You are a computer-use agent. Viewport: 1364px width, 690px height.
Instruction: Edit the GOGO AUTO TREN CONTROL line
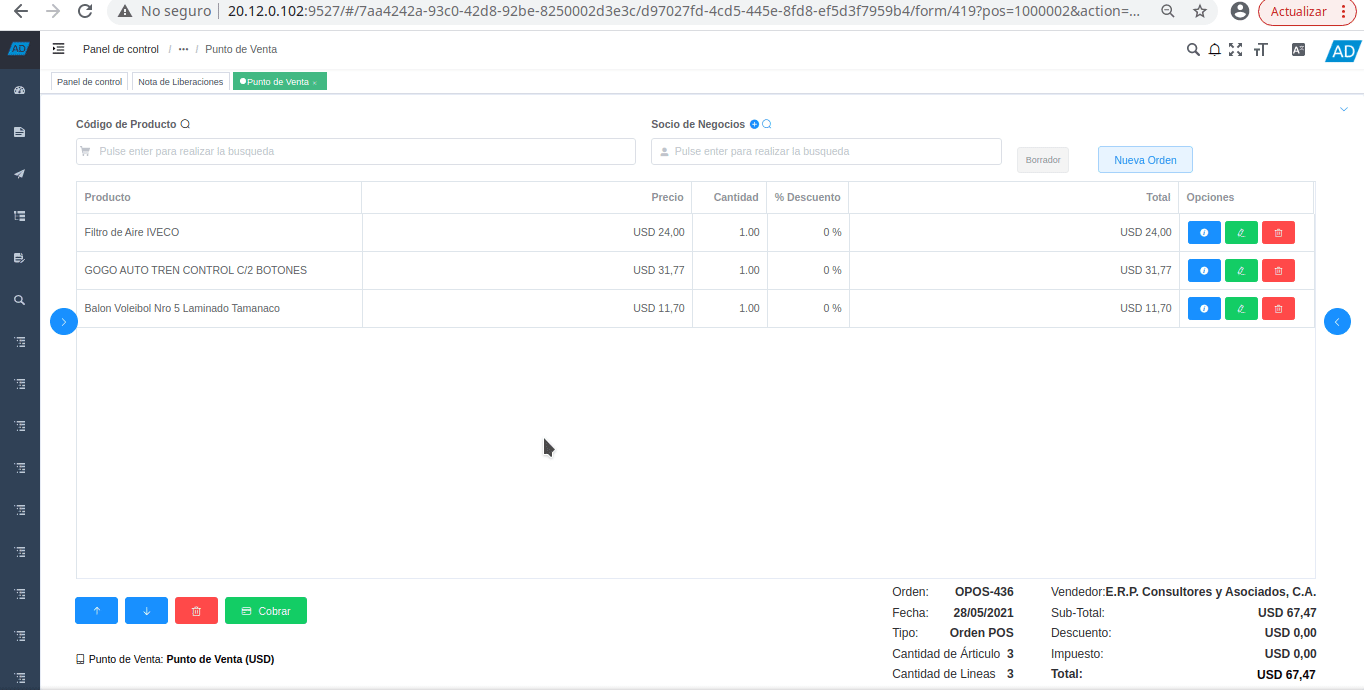pyautogui.click(x=1241, y=270)
